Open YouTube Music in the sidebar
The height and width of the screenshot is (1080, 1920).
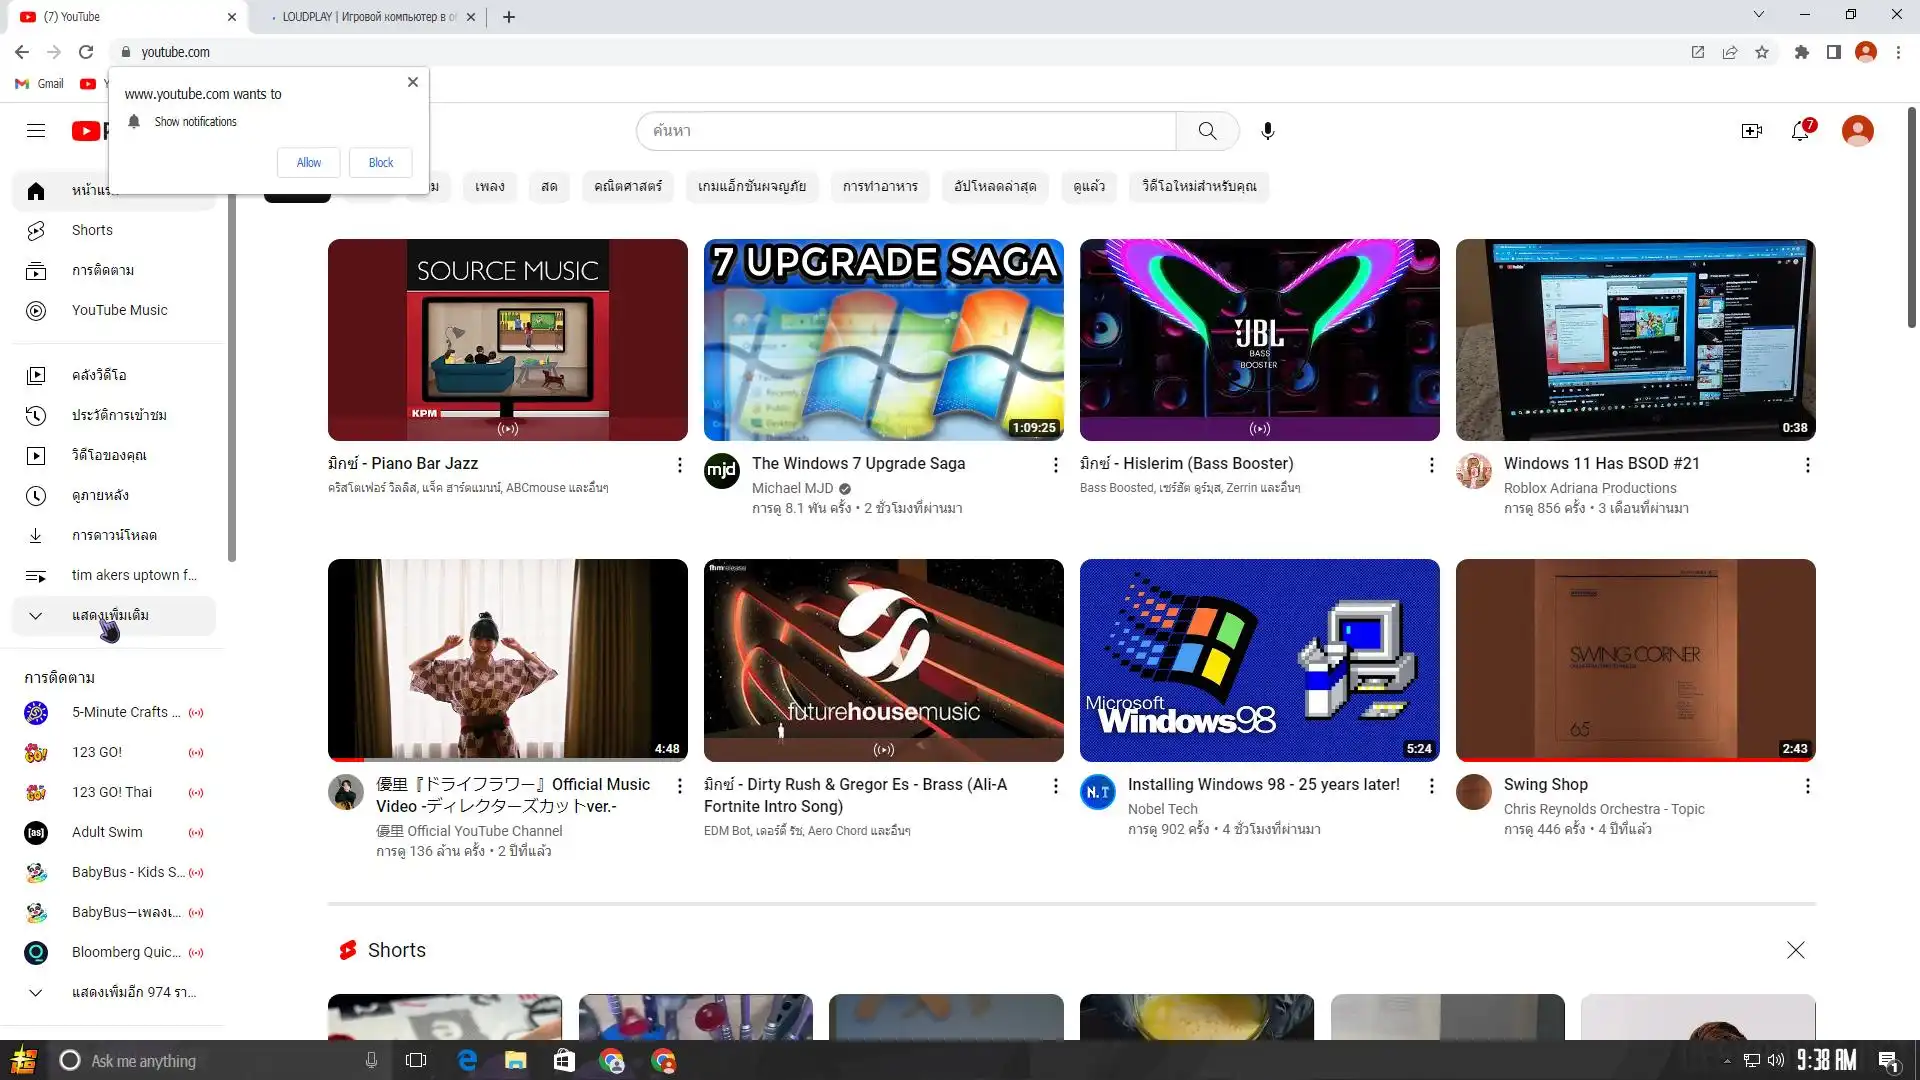[x=119, y=310]
